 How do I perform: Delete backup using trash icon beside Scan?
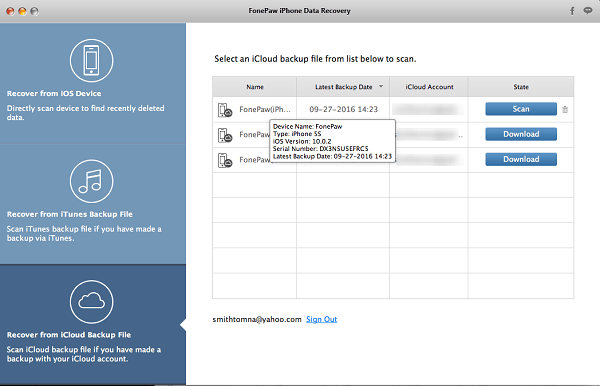point(565,109)
